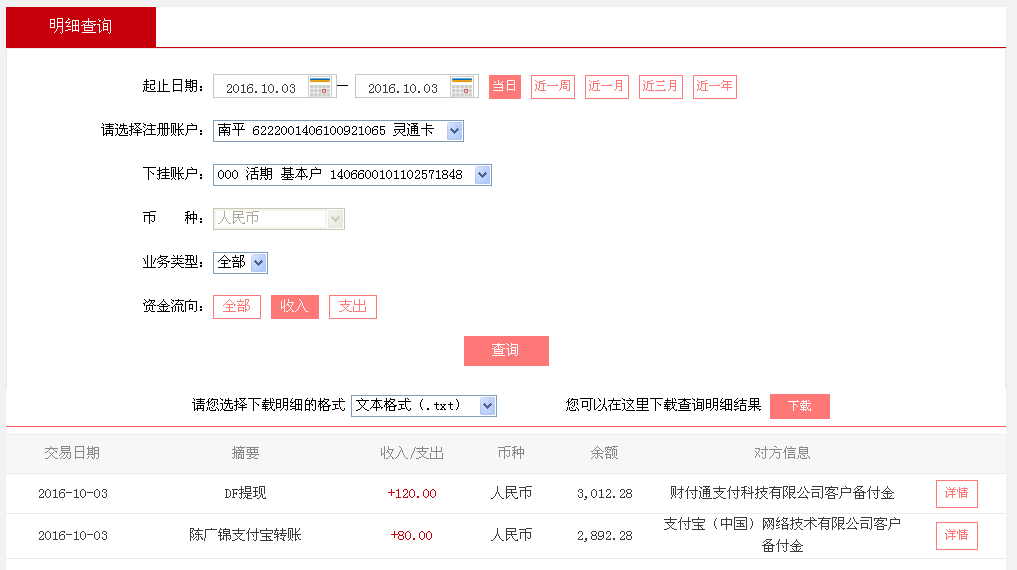Select the 近一周 date range option
This screenshot has height=570, width=1017.
(x=552, y=87)
